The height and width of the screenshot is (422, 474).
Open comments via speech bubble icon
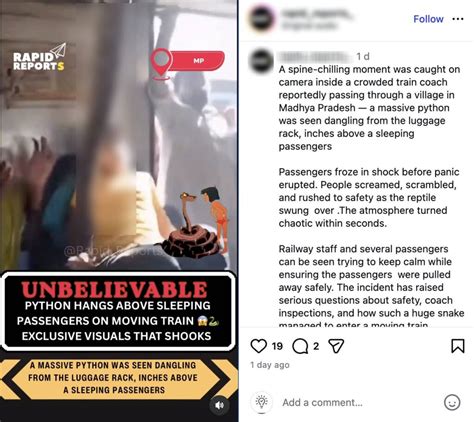[300, 346]
